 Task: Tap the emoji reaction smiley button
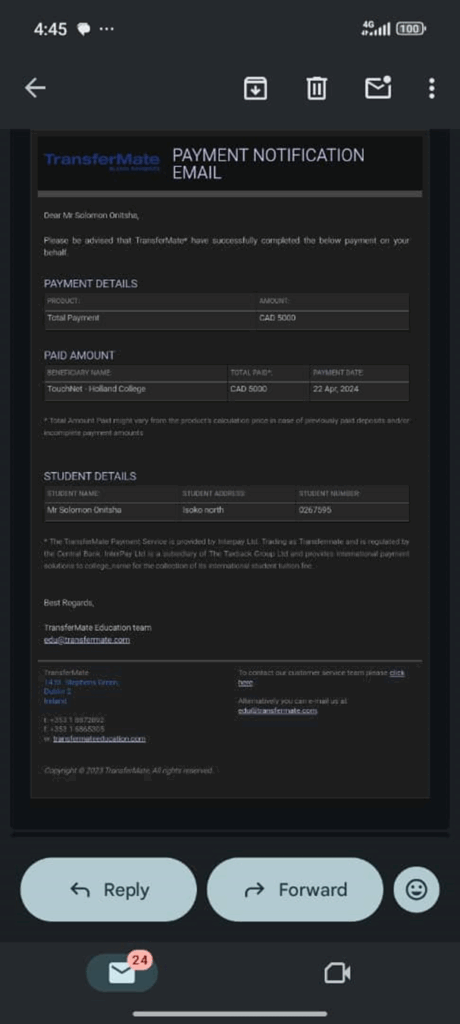(x=416, y=889)
